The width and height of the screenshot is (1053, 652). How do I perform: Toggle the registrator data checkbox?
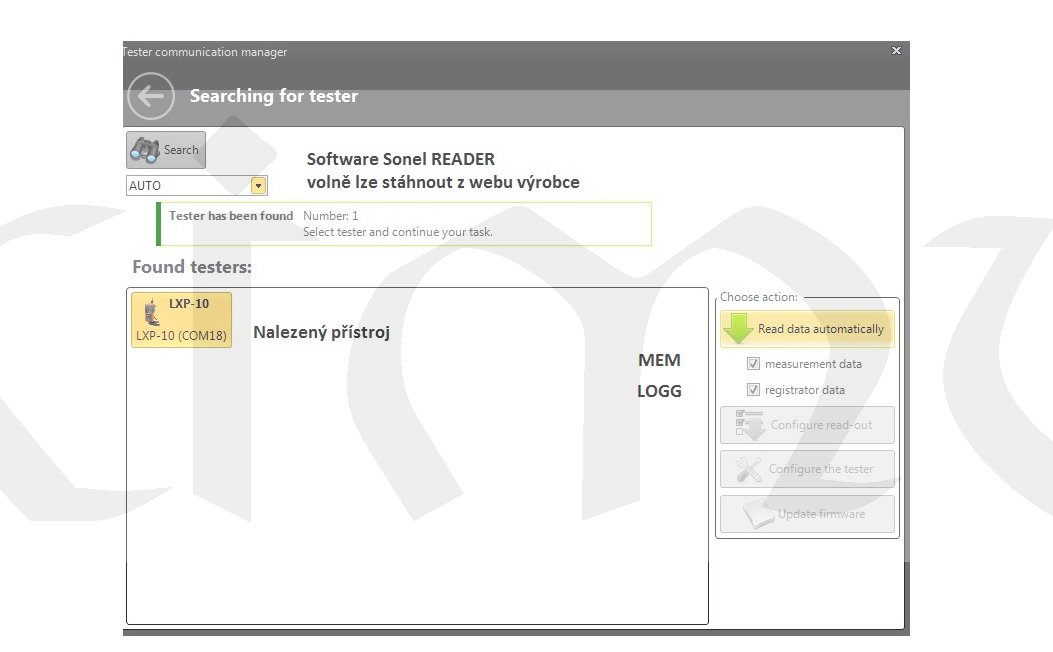tap(754, 390)
